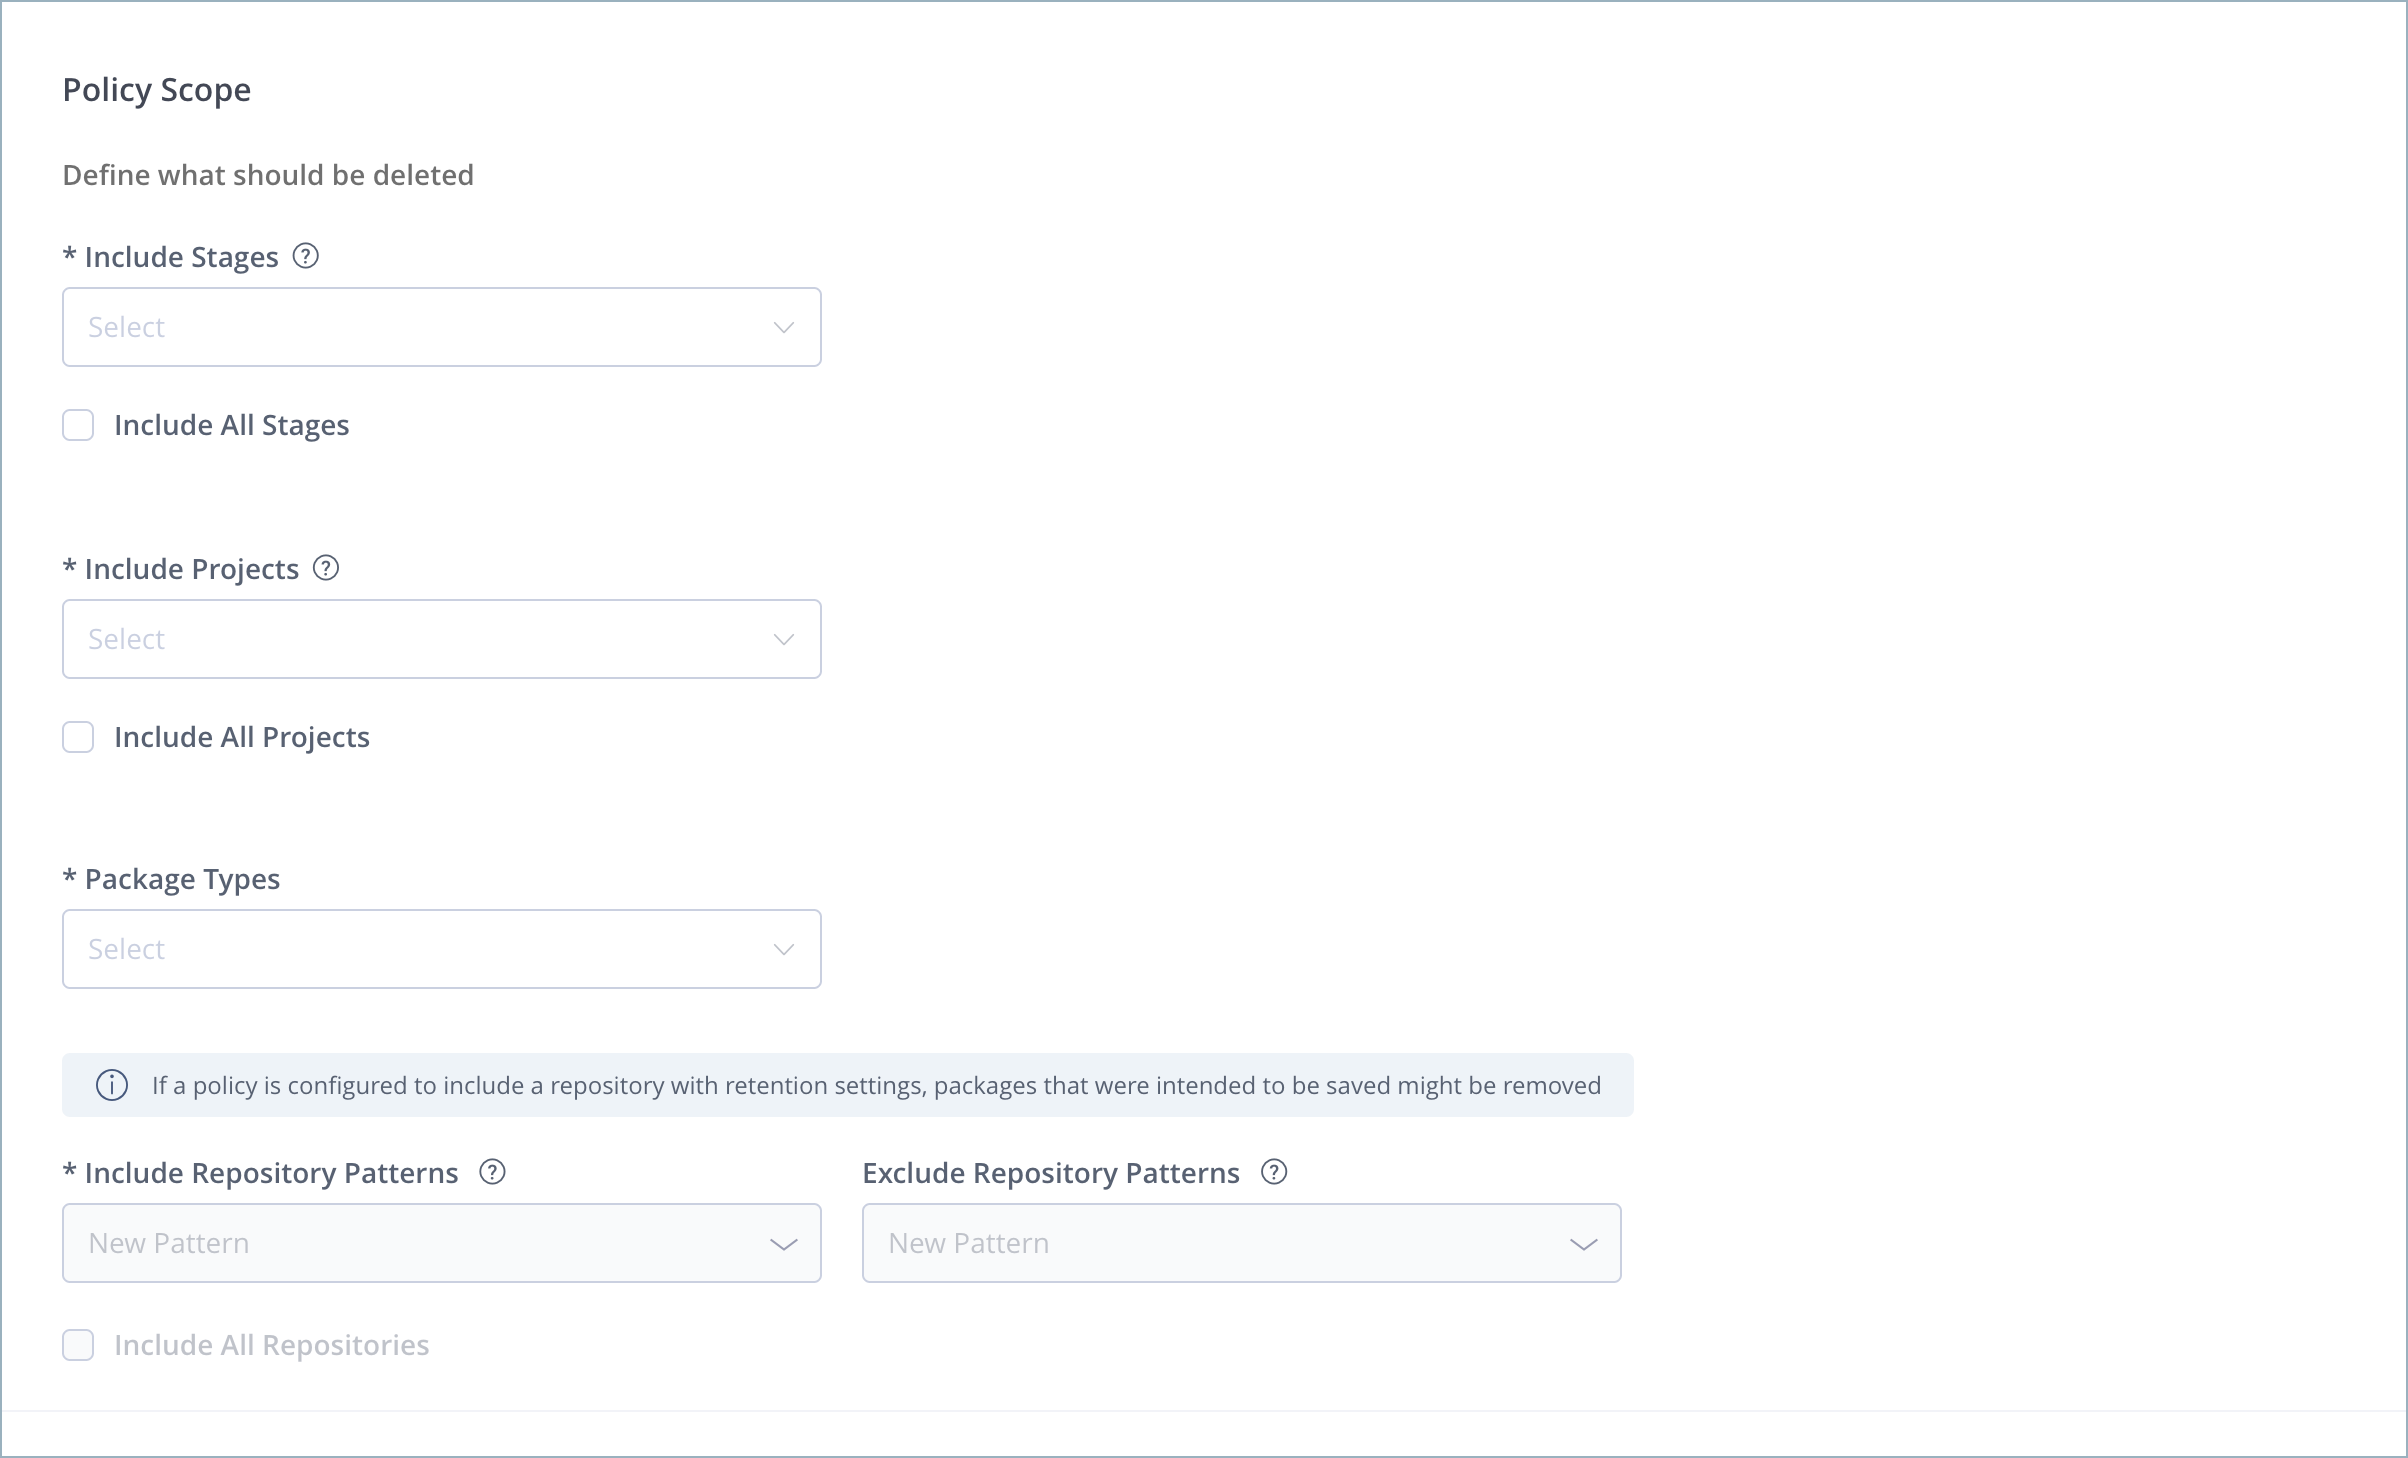Click the Exclude Repository Patterns question mark icon
2408x1458 pixels.
(1274, 1172)
